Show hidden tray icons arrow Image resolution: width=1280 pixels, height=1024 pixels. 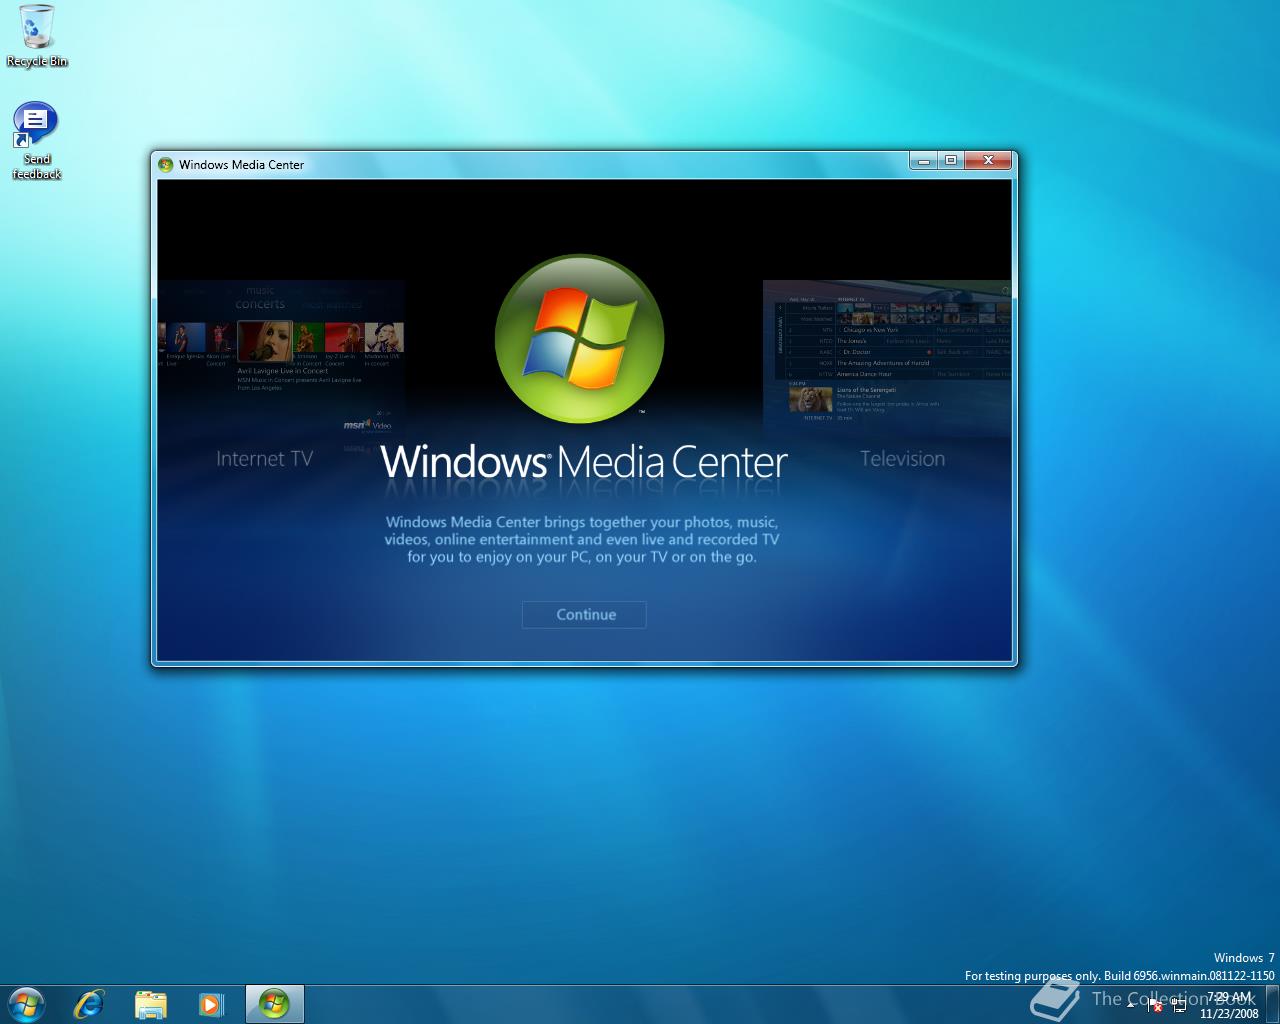pyautogui.click(x=1131, y=1004)
